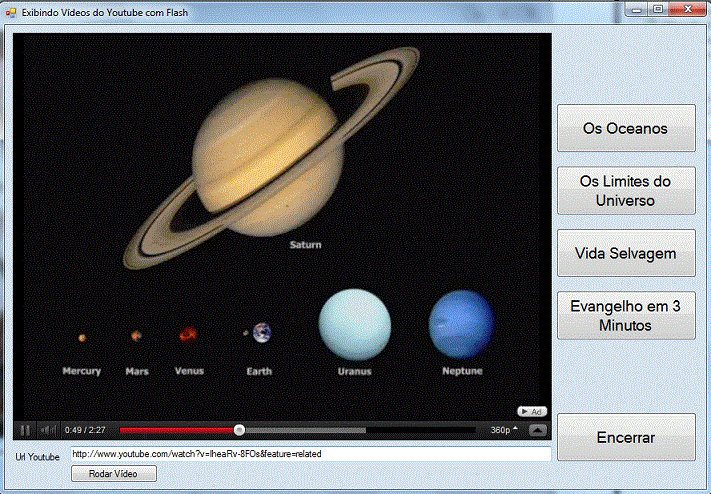Play the Os Limites do Universo video
The image size is (711, 494).
tap(626, 191)
